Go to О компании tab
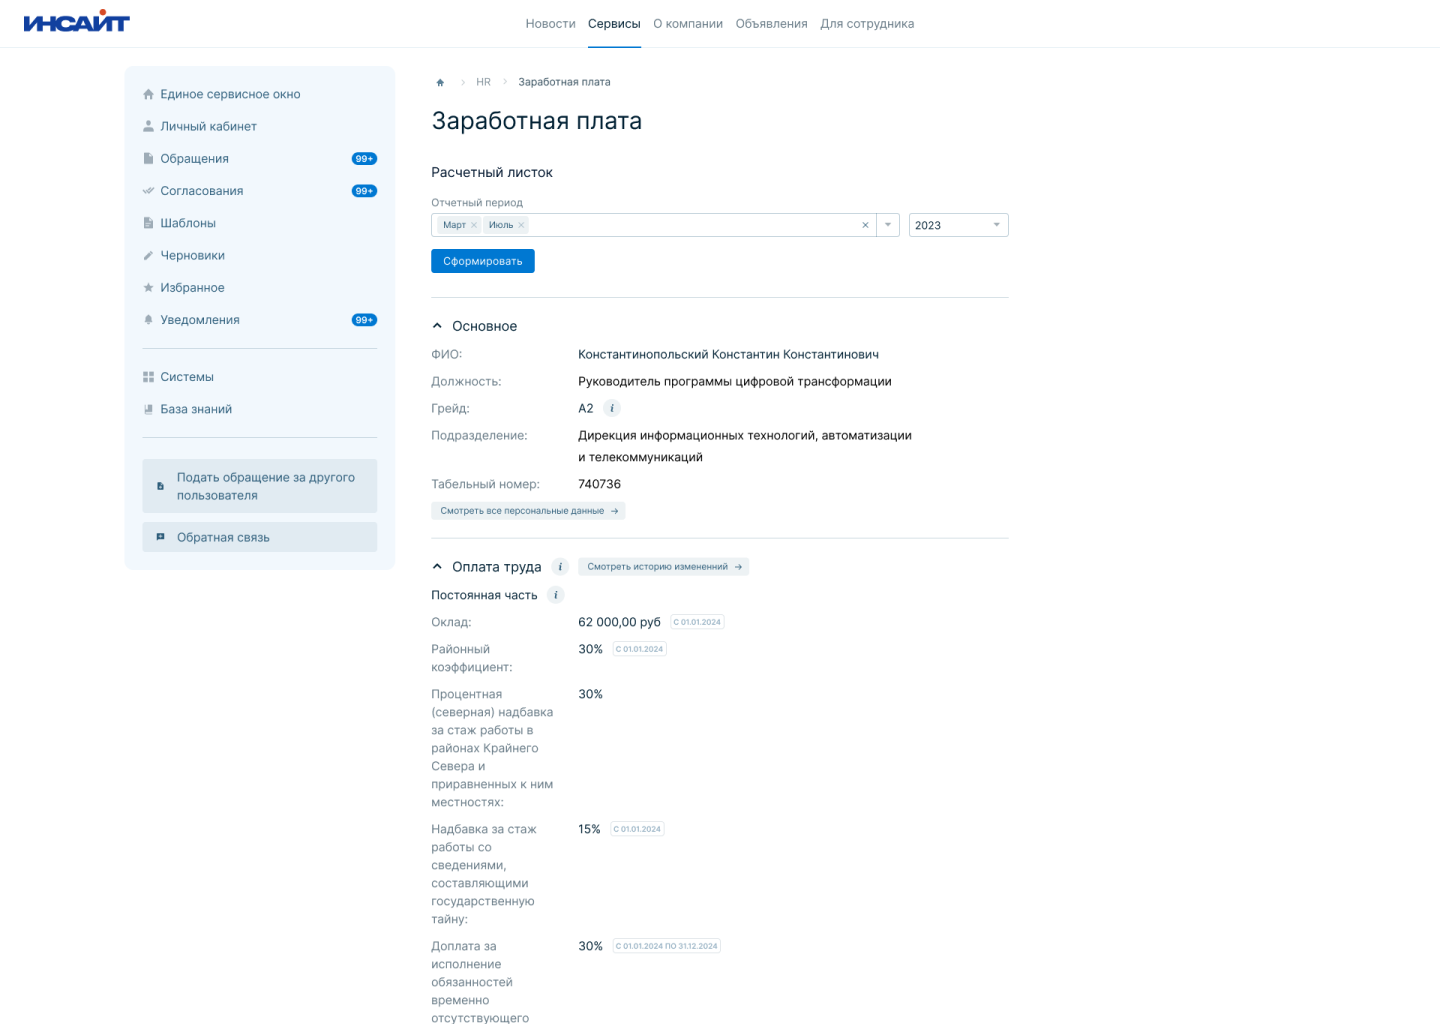This screenshot has width=1440, height=1024. click(x=687, y=24)
